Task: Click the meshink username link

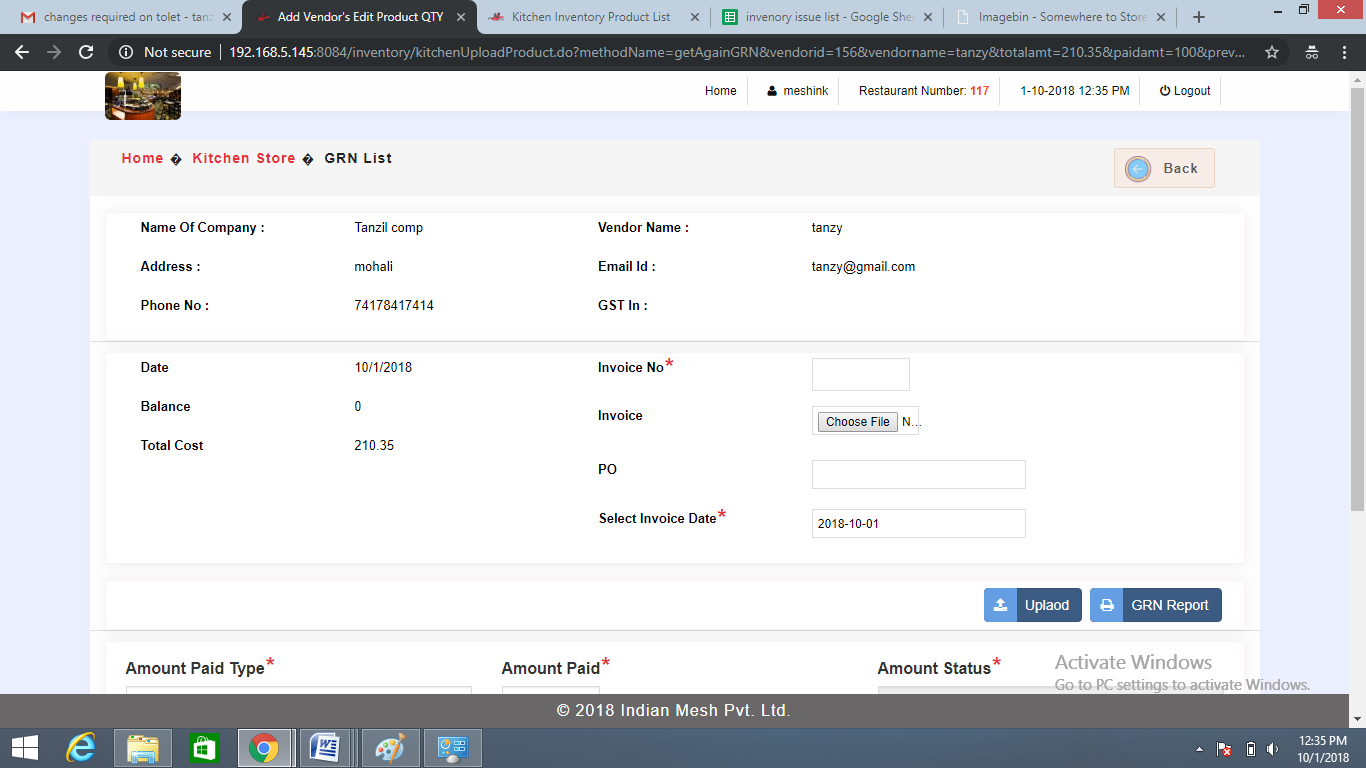Action: 805,91
